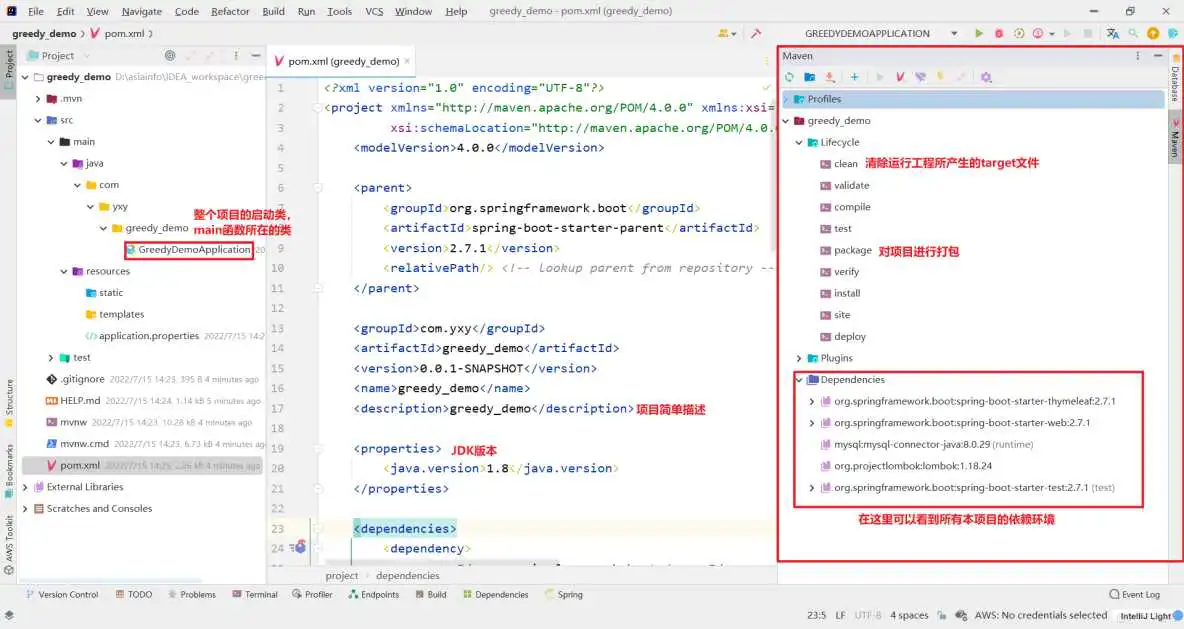
Task: Run GREEDYDEMOAPPLICATION with green Run icon
Action: coord(978,32)
